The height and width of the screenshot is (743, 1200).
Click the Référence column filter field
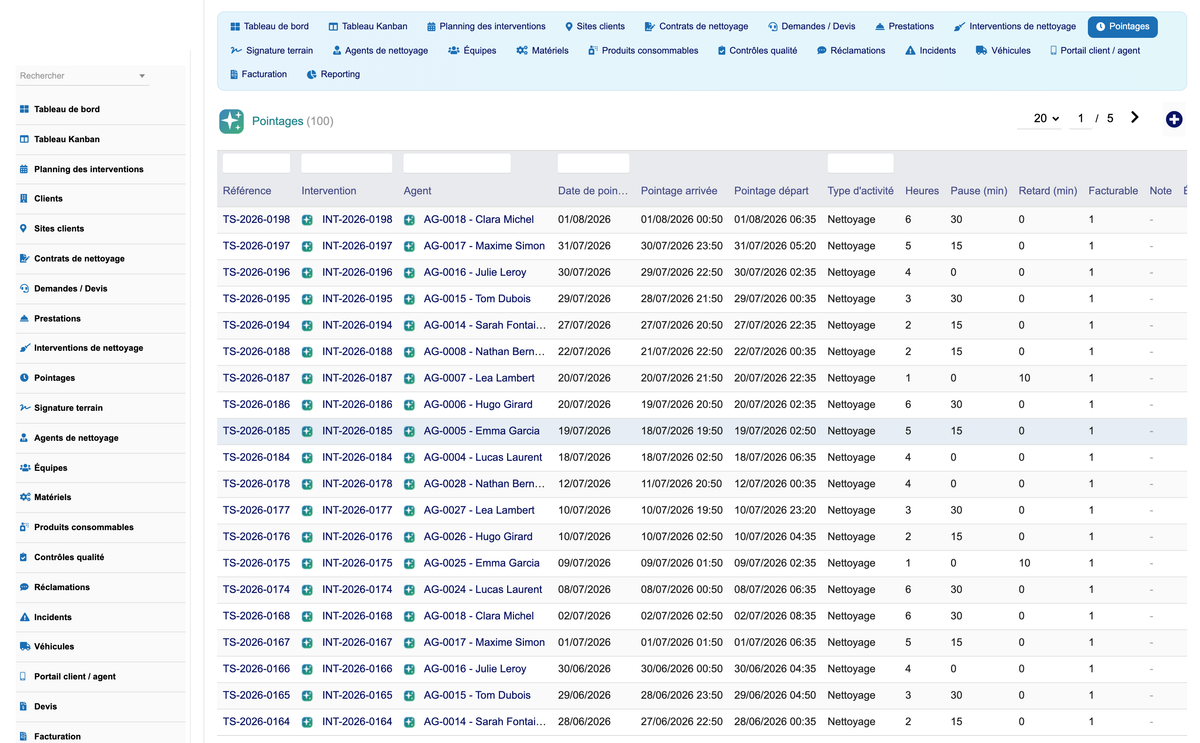click(x=256, y=163)
